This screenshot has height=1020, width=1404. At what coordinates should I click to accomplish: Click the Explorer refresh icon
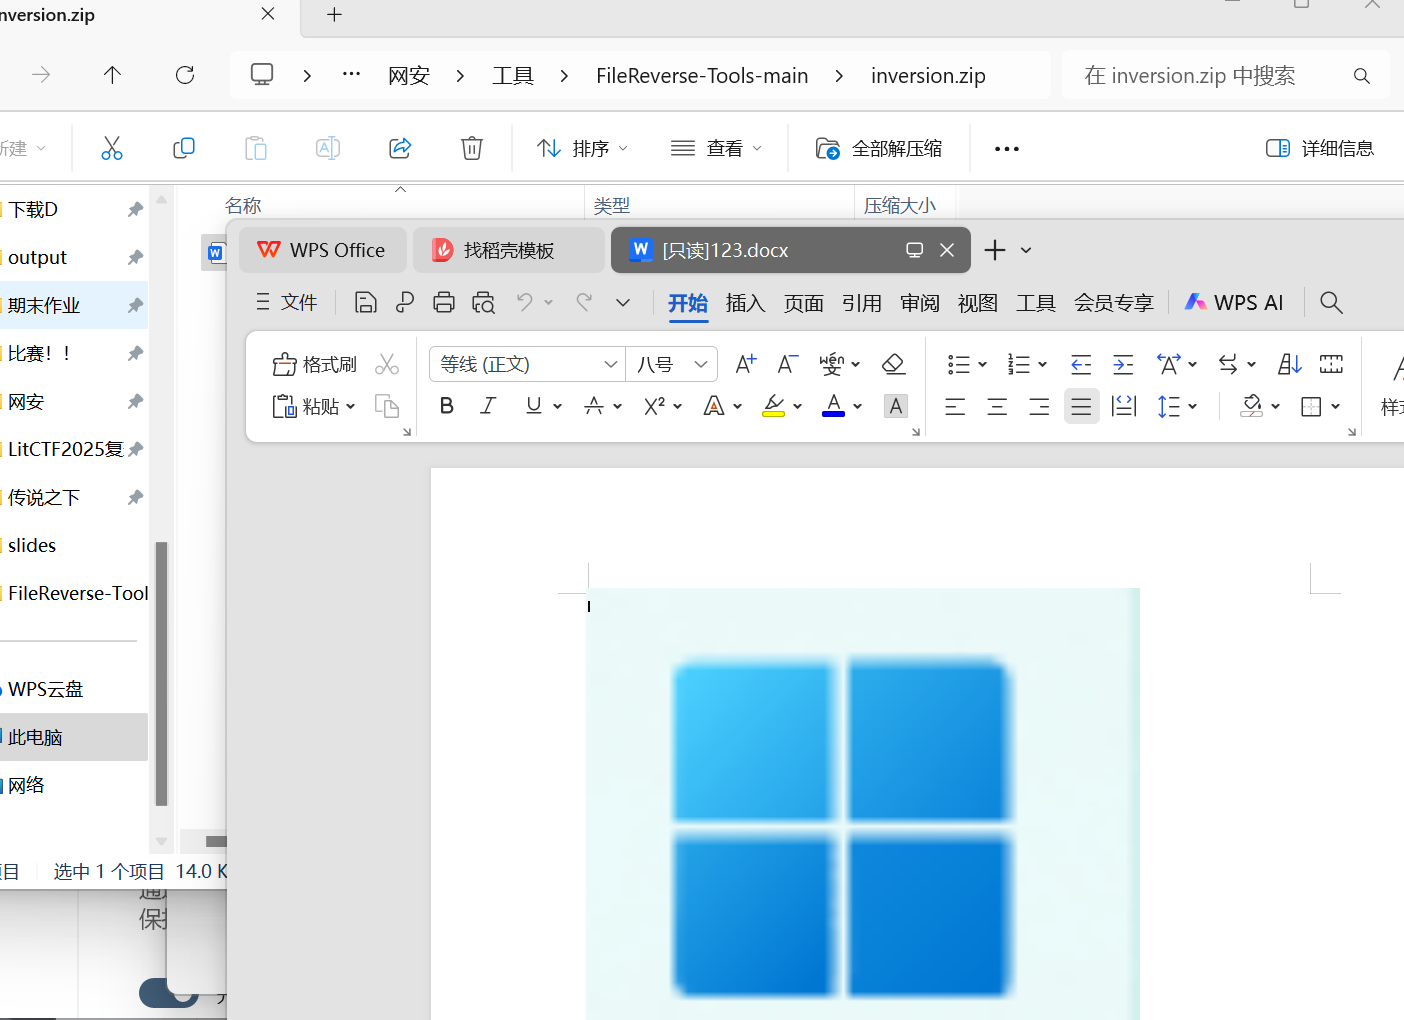[x=185, y=75]
